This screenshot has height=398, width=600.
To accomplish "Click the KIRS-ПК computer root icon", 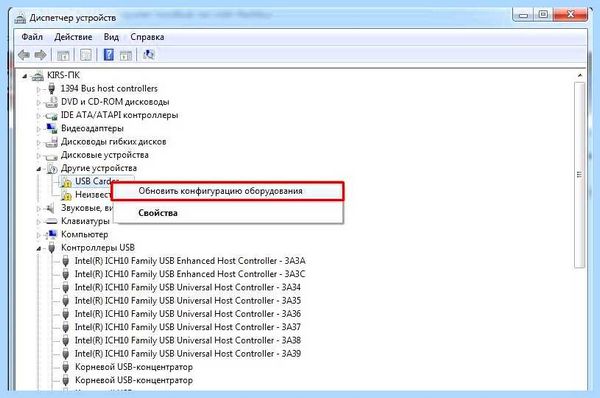I will (x=38, y=76).
